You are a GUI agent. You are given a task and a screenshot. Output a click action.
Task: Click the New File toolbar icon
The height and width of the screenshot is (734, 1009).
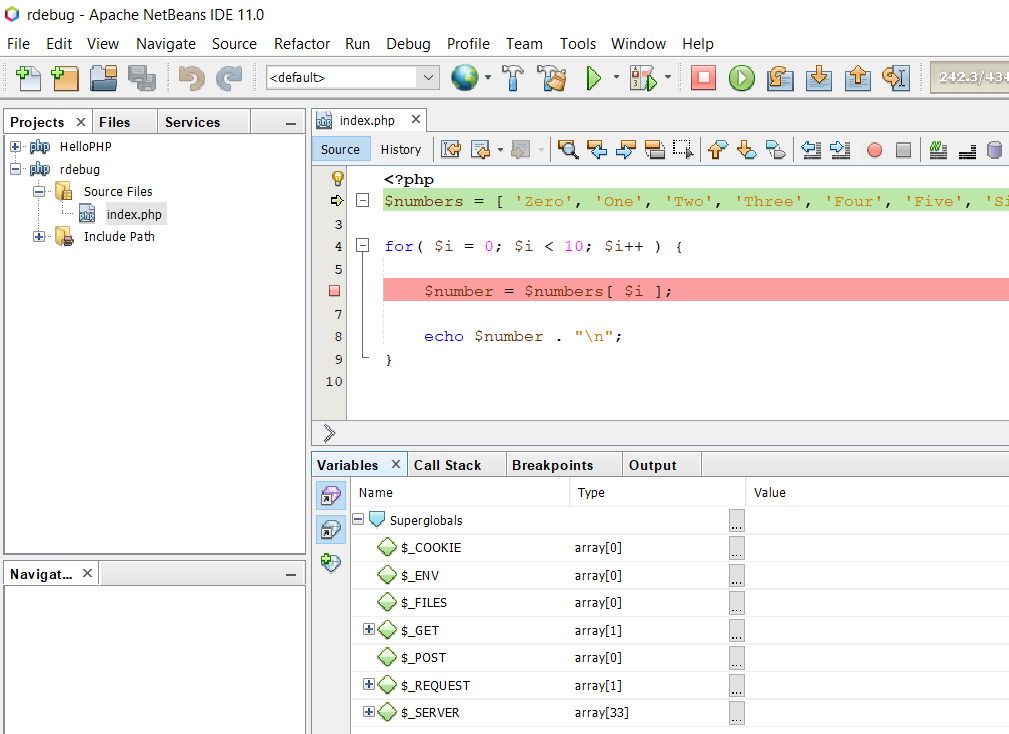tap(28, 78)
